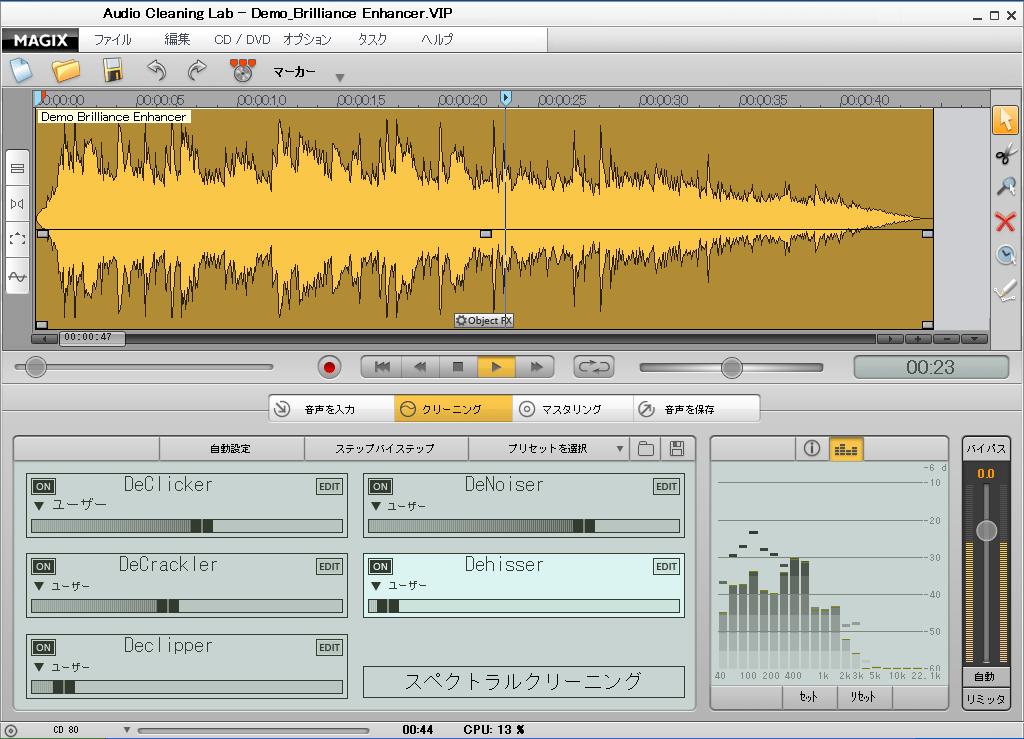This screenshot has width=1024, height=739.
Task: Toggle DeCrackler ON switch
Action: [44, 567]
